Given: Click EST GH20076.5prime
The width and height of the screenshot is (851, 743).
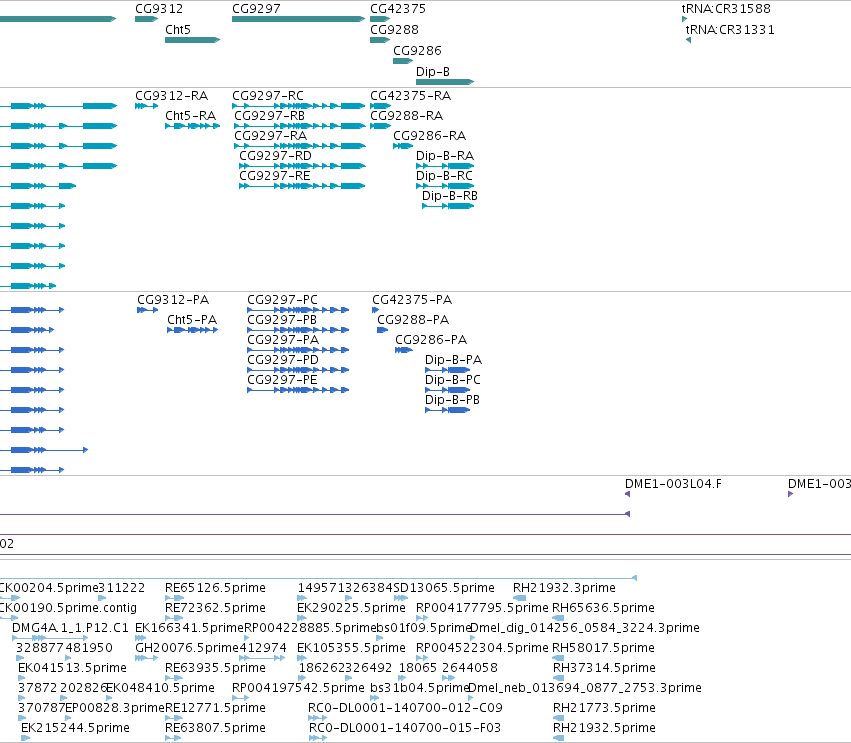Looking at the screenshot, I should tap(187, 649).
